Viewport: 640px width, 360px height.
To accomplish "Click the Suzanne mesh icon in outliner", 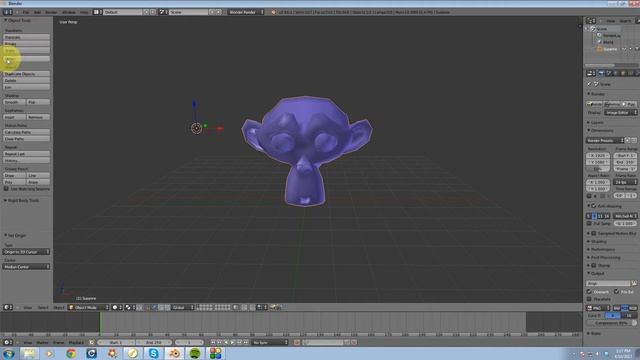I will pyautogui.click(x=600, y=49).
